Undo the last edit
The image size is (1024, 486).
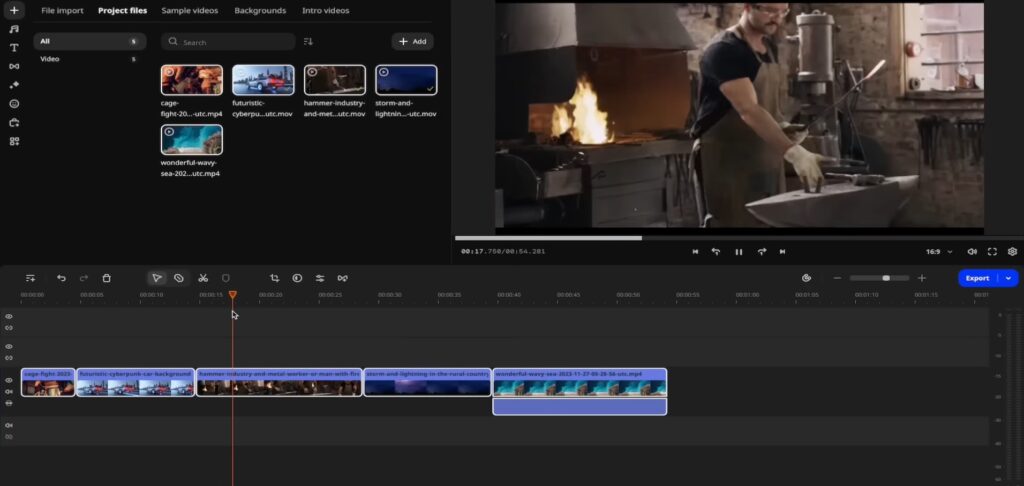coord(61,278)
